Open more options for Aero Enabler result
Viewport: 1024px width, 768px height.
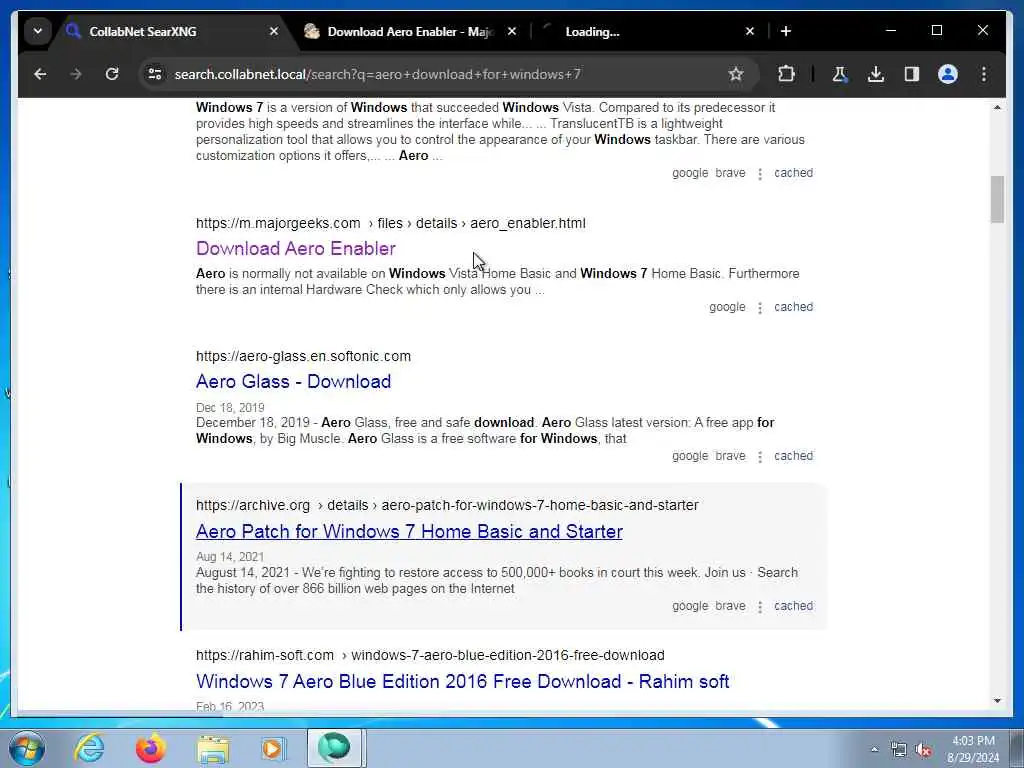point(760,308)
